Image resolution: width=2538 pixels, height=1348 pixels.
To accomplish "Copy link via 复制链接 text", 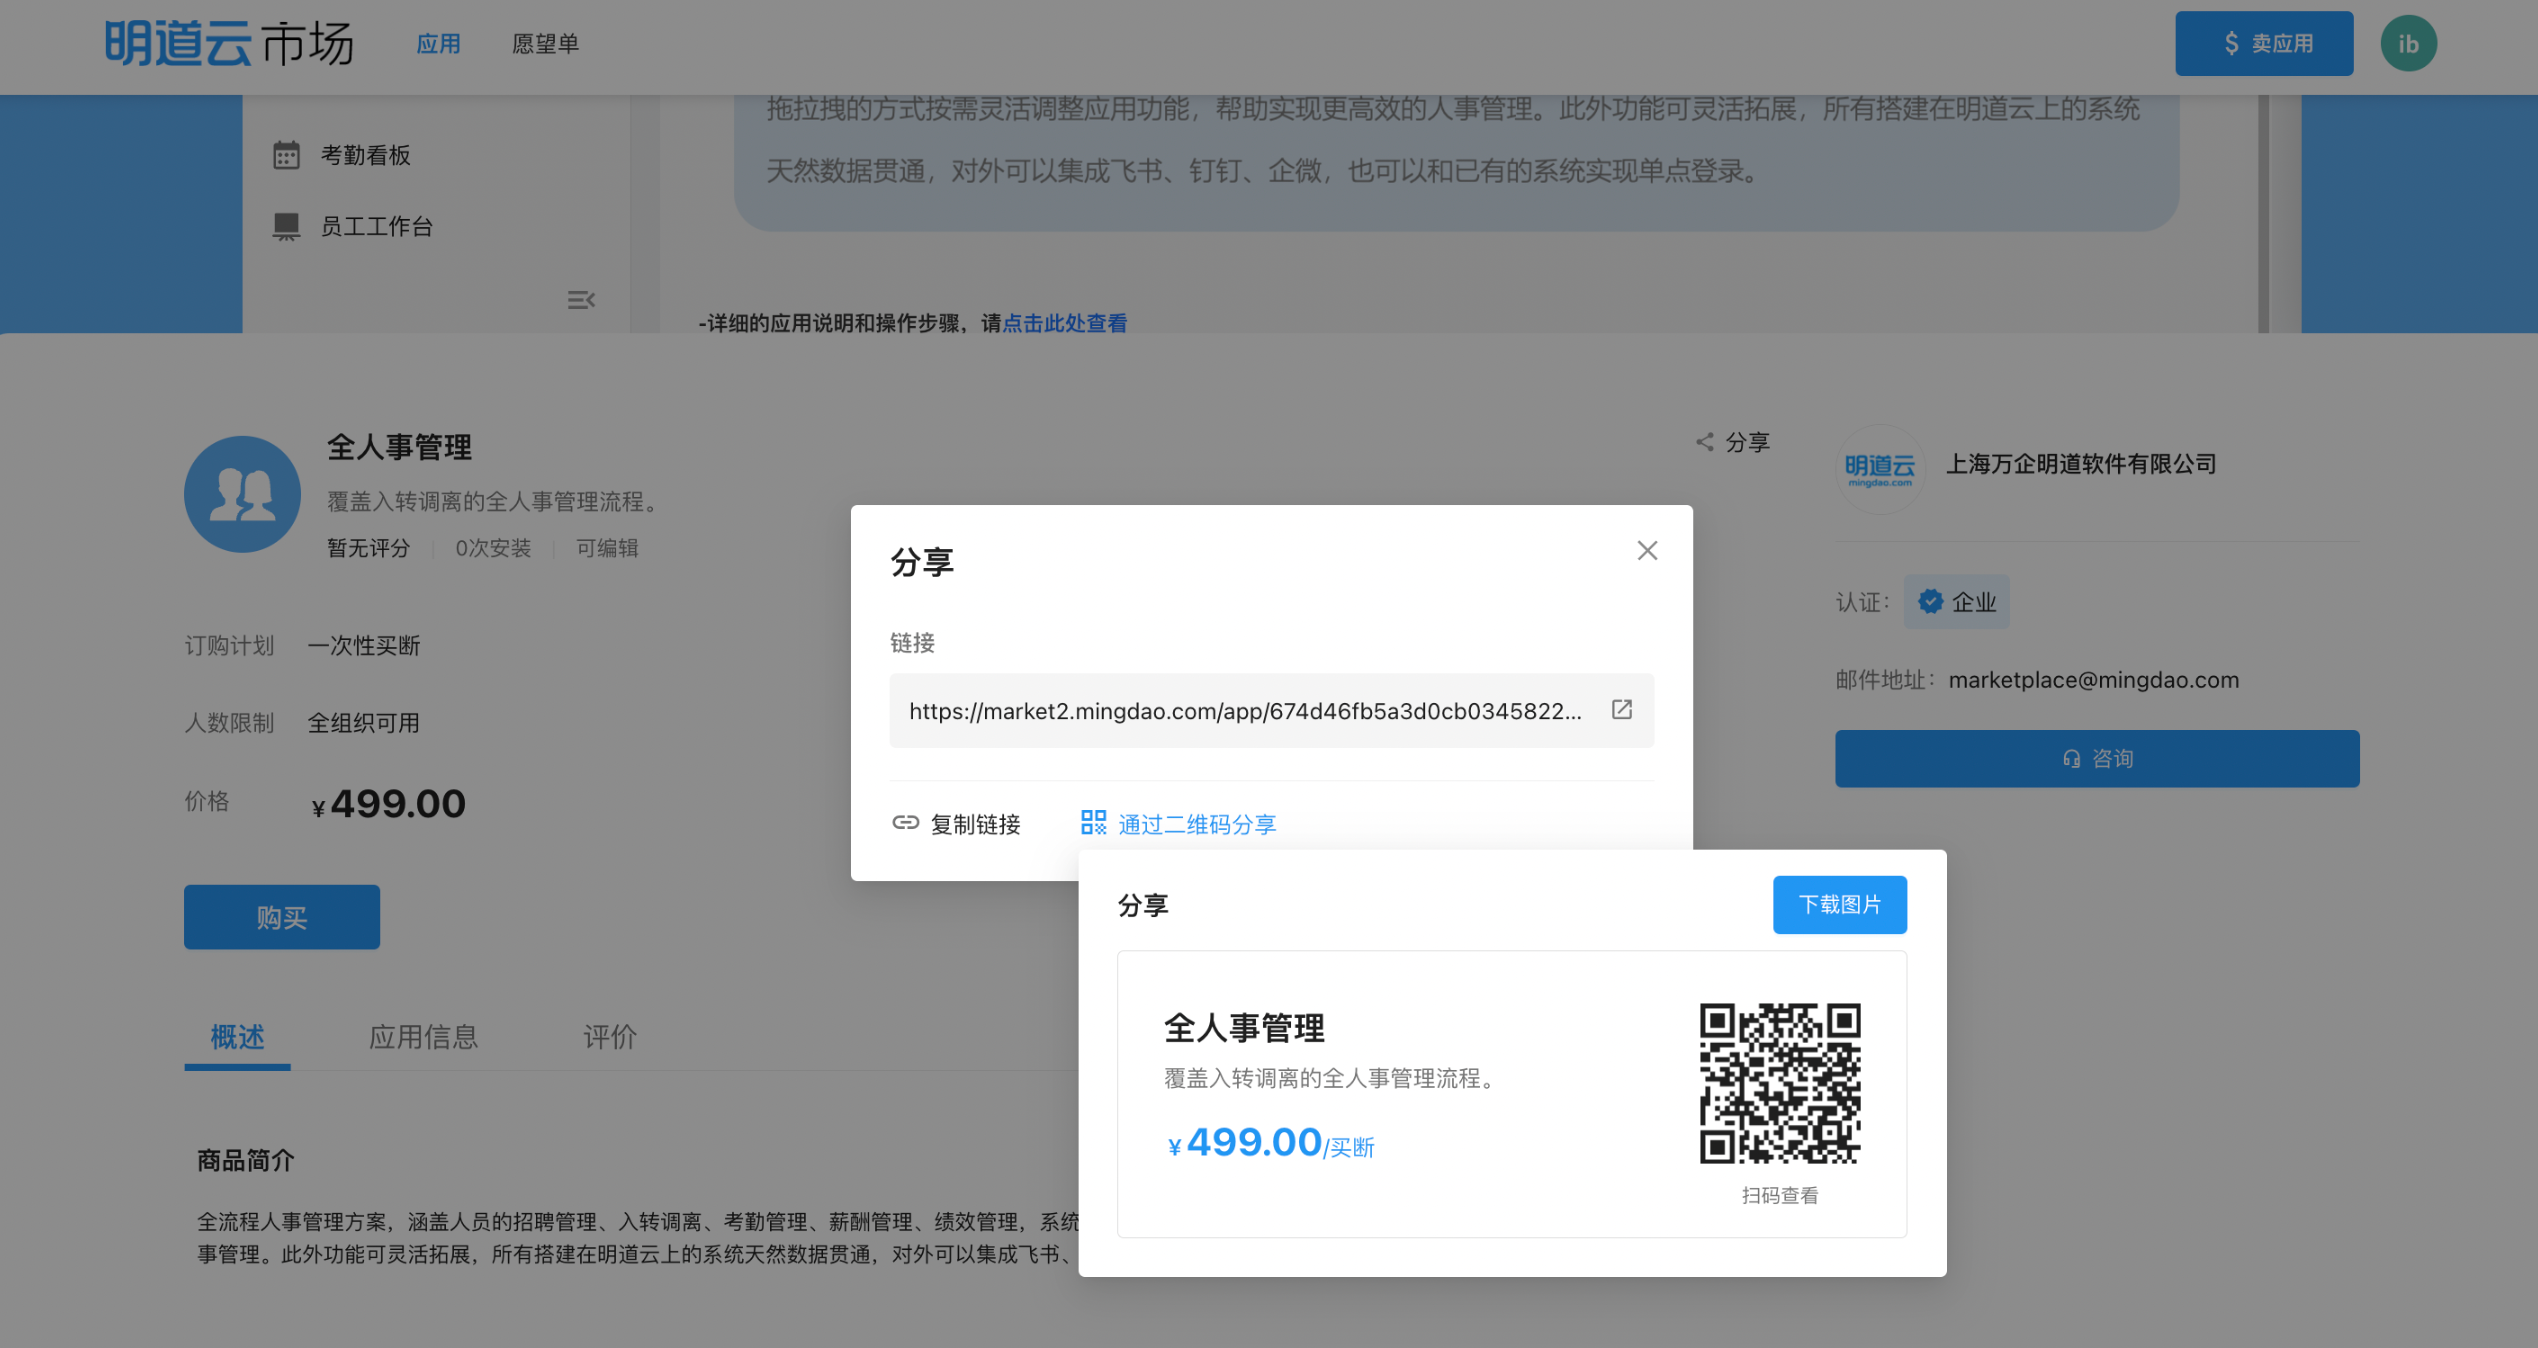I will point(975,824).
